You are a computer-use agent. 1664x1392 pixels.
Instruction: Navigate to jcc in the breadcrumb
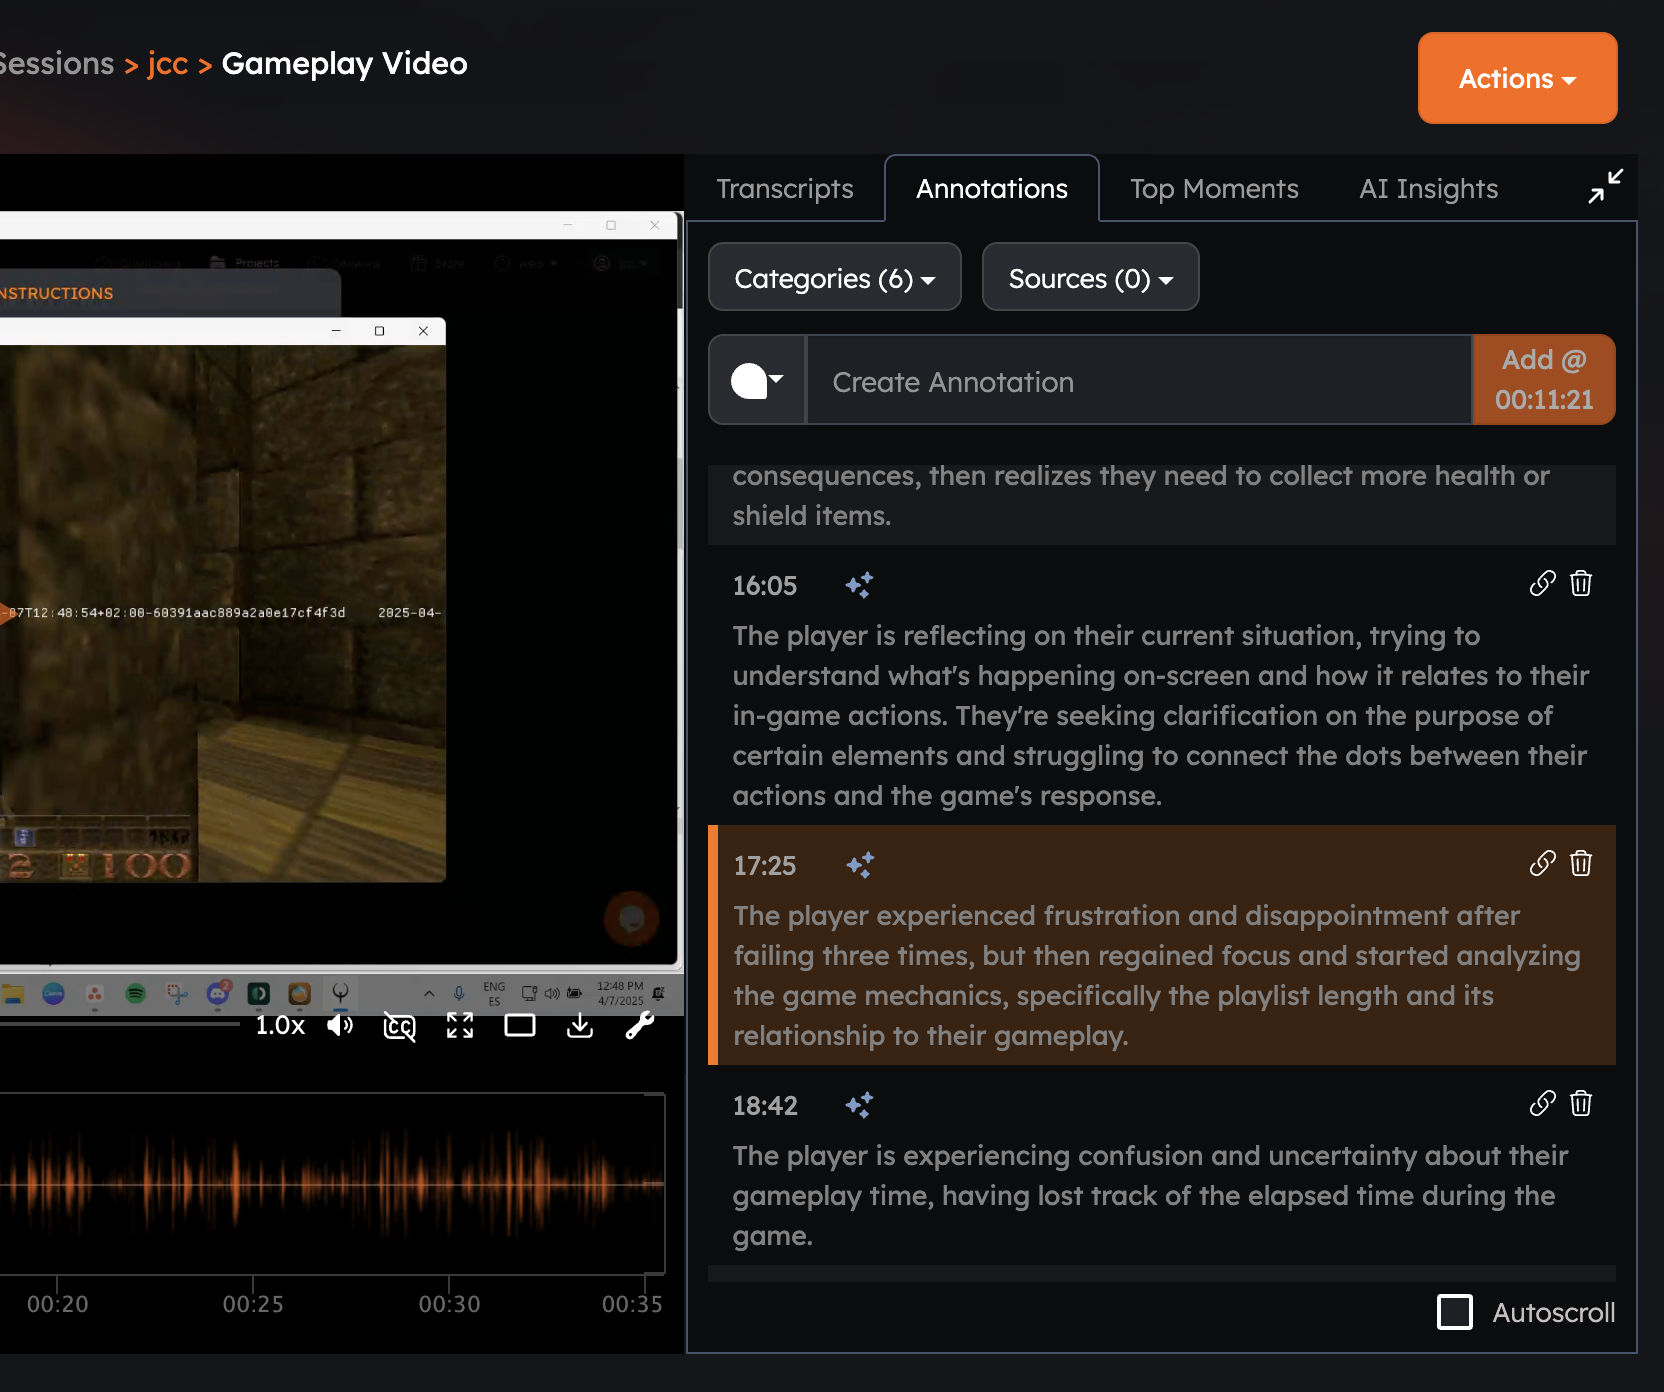pyautogui.click(x=168, y=63)
